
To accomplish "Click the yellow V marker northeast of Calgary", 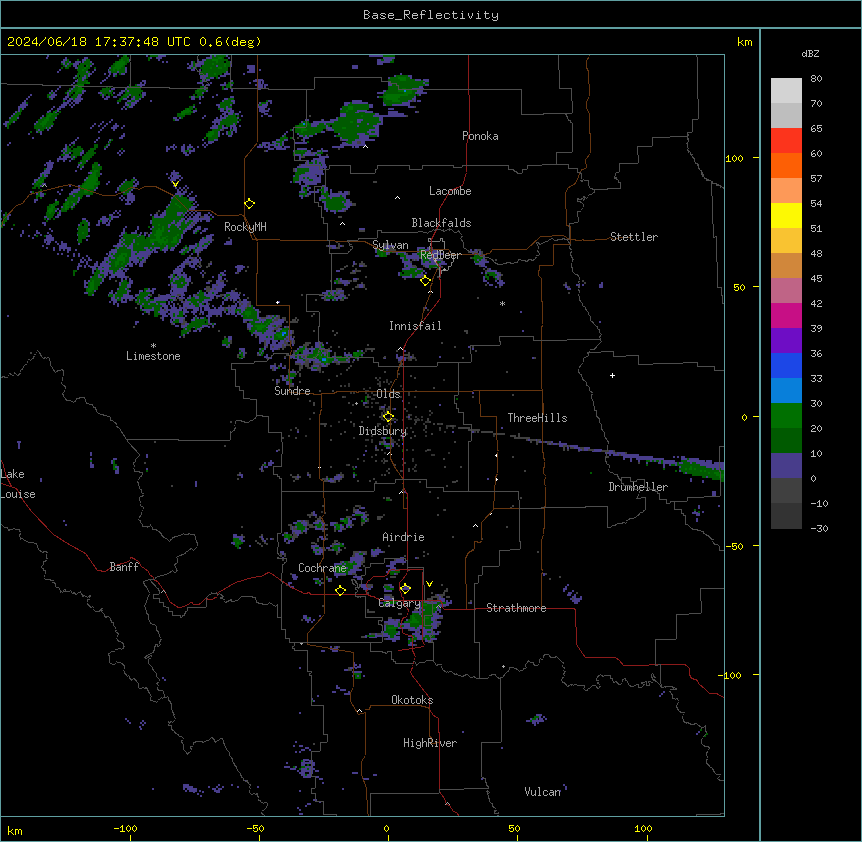I will tap(429, 584).
